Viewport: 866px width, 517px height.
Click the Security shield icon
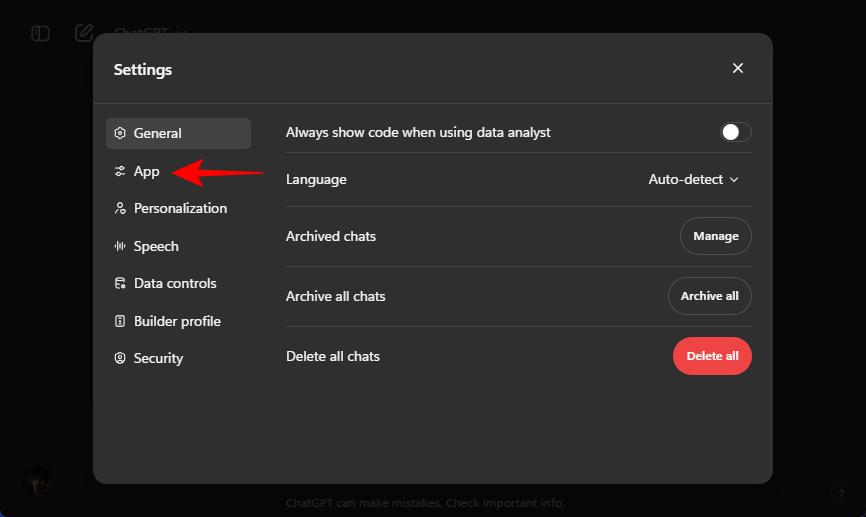120,358
